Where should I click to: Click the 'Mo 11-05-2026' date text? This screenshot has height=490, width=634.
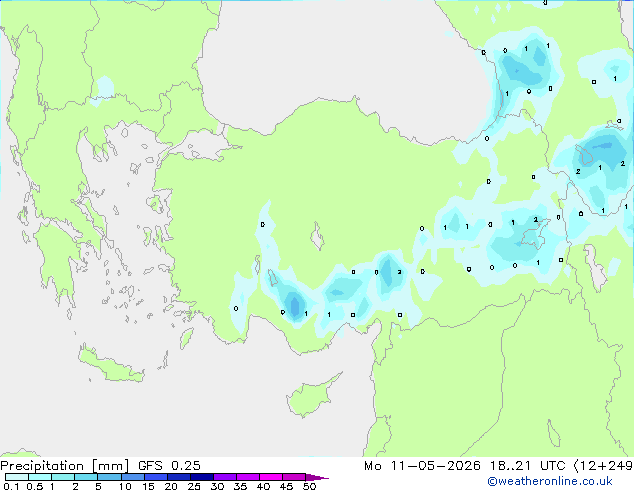tap(422, 466)
